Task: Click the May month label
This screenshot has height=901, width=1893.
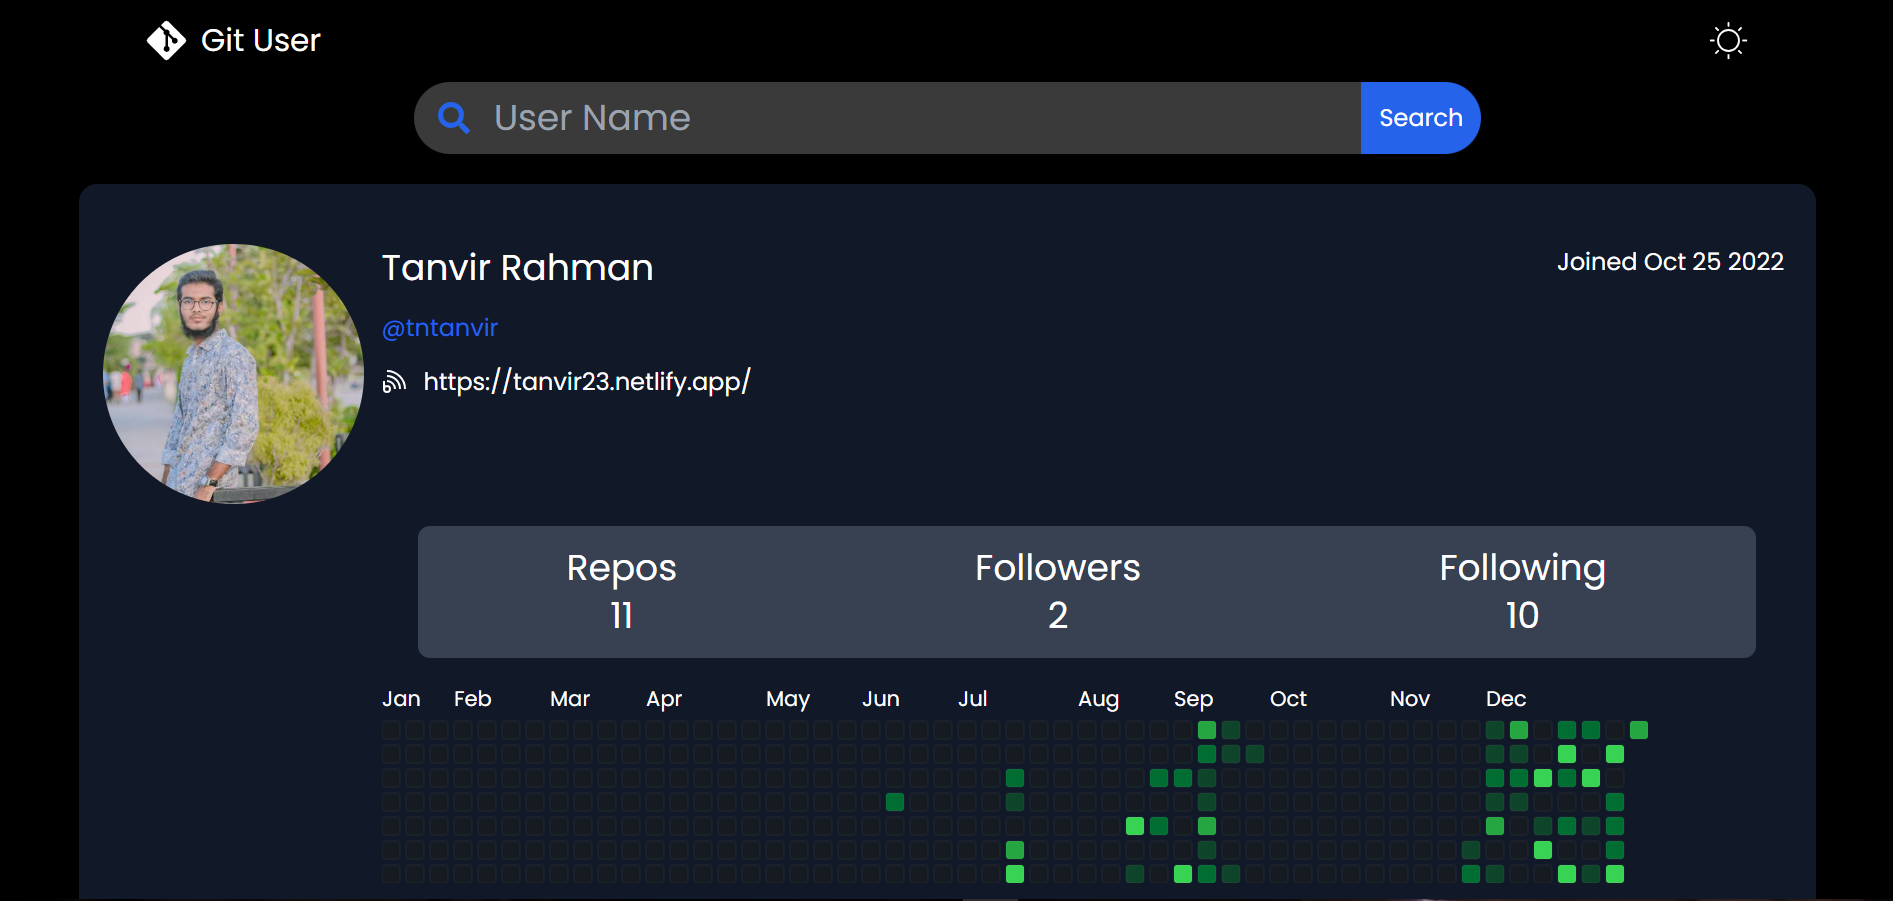Action: tap(788, 699)
